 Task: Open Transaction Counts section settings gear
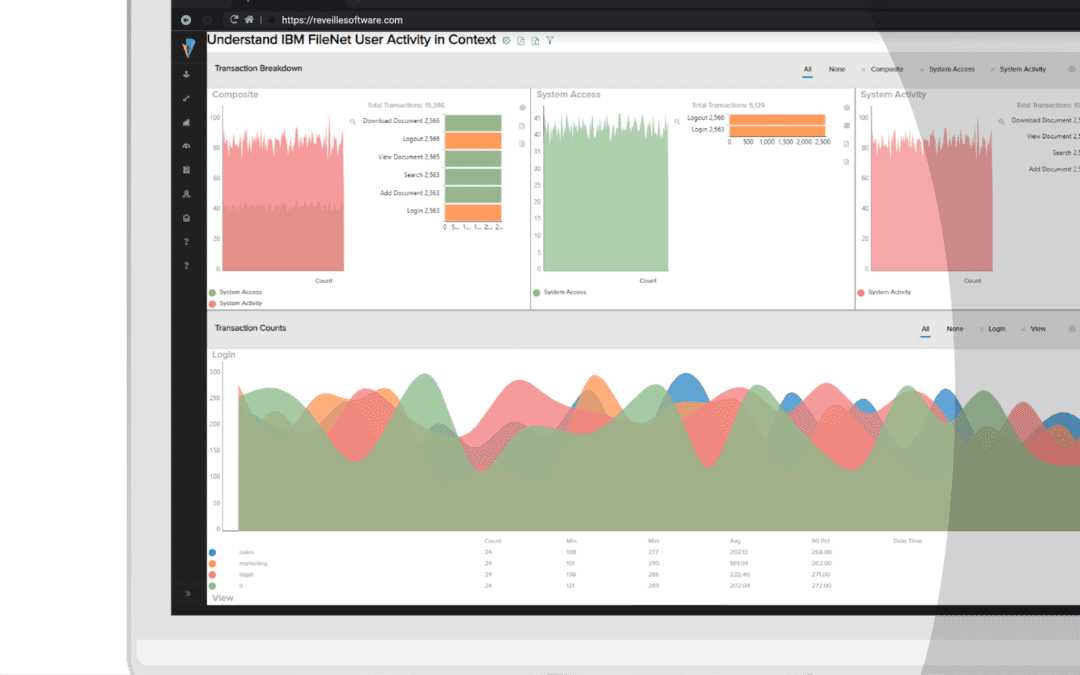pyautogui.click(x=1072, y=329)
